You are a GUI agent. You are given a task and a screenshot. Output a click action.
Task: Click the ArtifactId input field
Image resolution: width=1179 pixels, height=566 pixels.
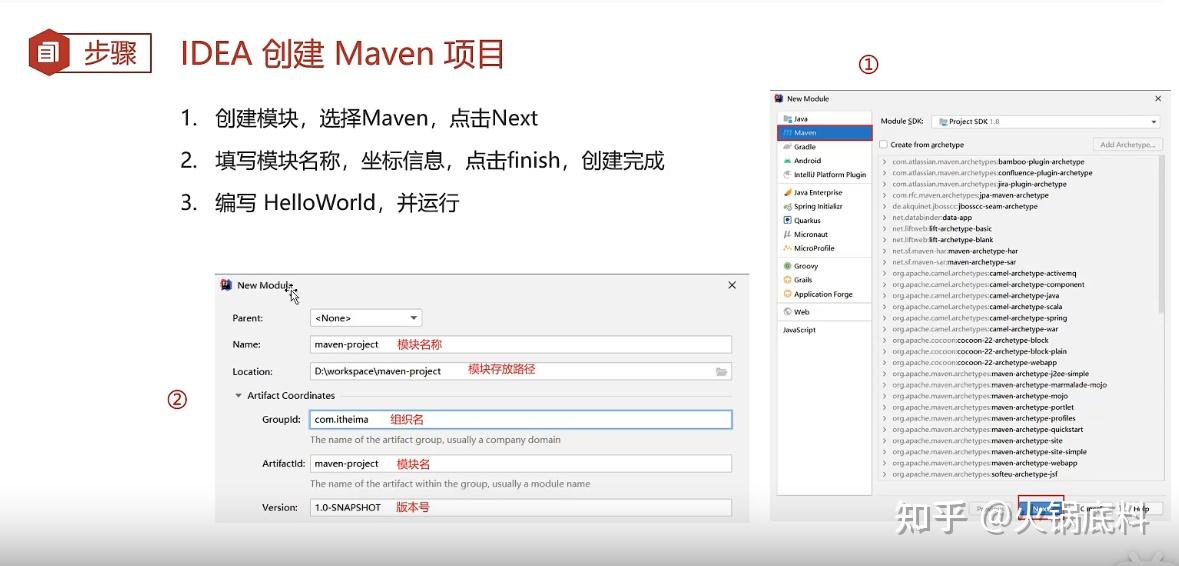tap(520, 464)
